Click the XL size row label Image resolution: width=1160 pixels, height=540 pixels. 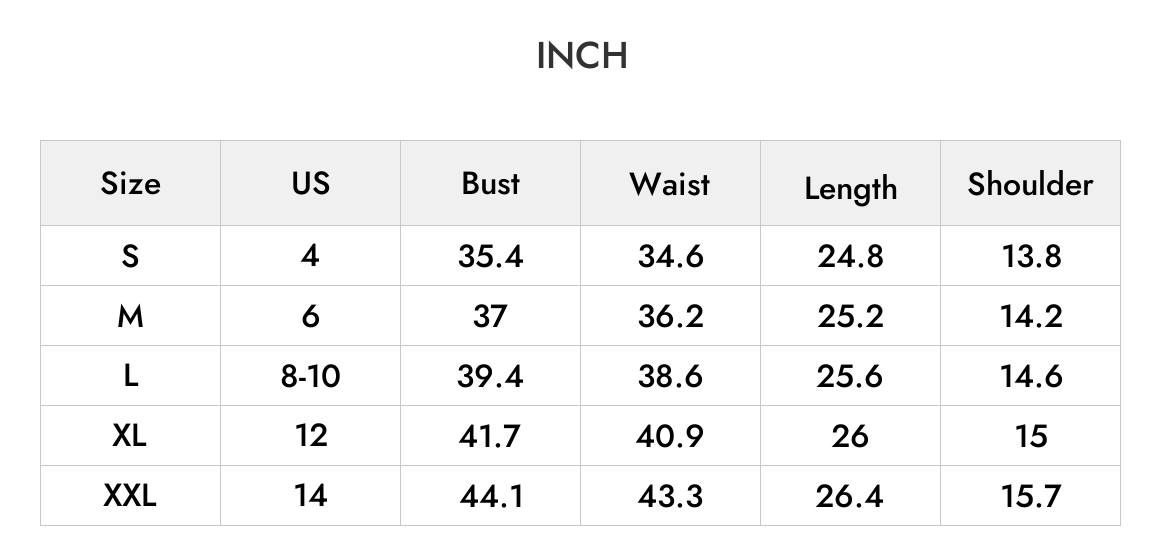point(130,436)
